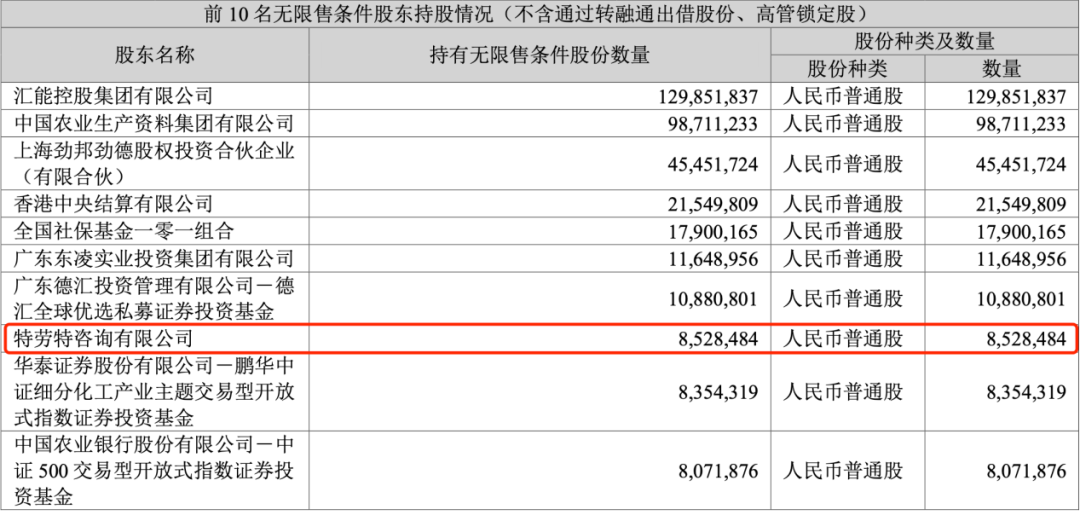Screen dimensions: 1080x515
Task: Click 98,711,233 under the rightmost 数量 header
Action: (1022, 123)
